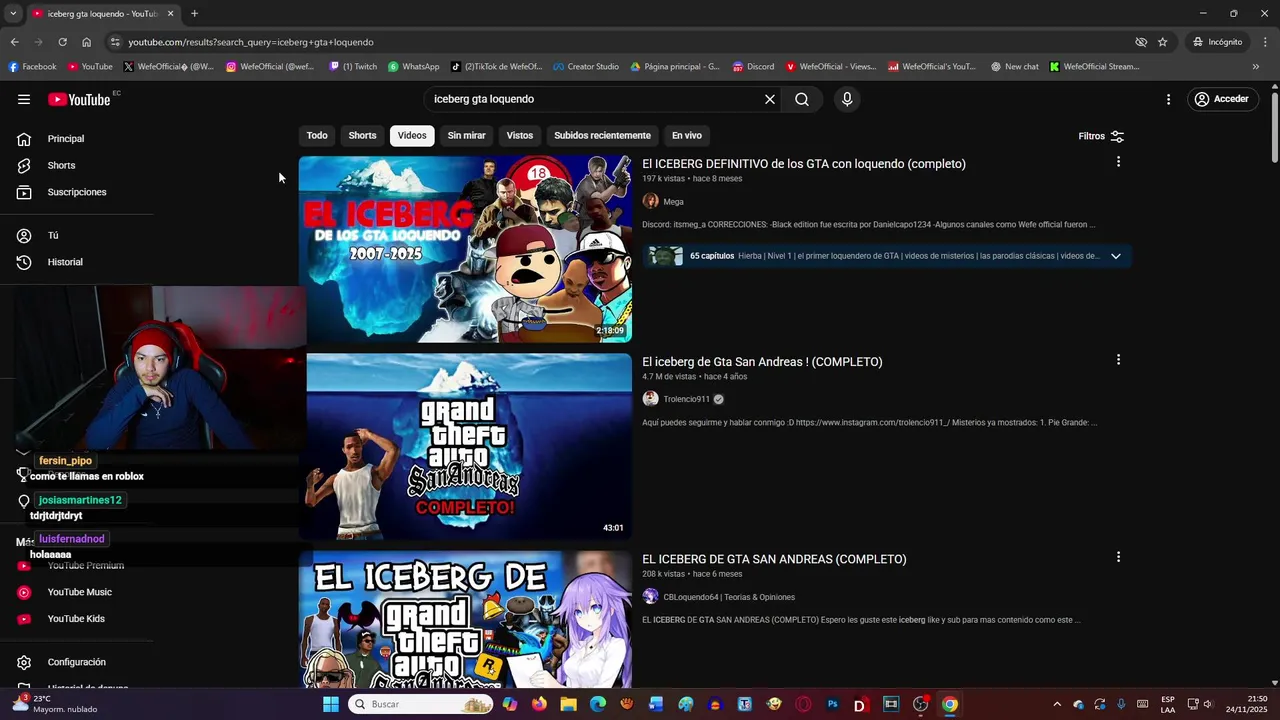Open the Incógnito profile button
This screenshot has height=720, width=1280.
[x=1217, y=42]
